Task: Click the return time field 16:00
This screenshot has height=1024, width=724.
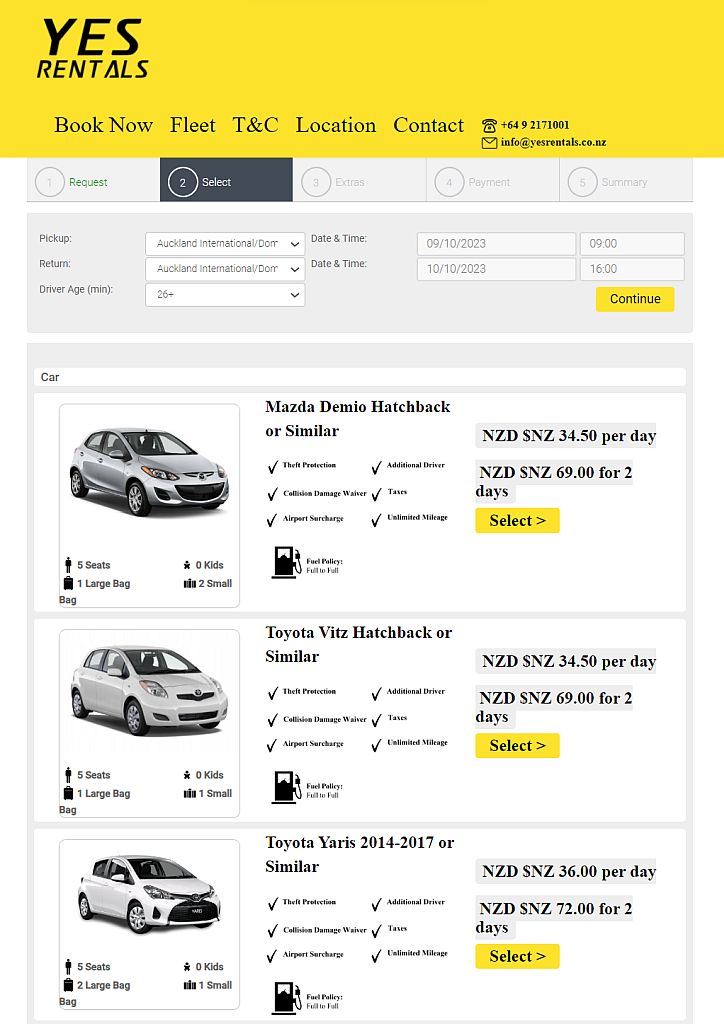Action: click(x=632, y=269)
